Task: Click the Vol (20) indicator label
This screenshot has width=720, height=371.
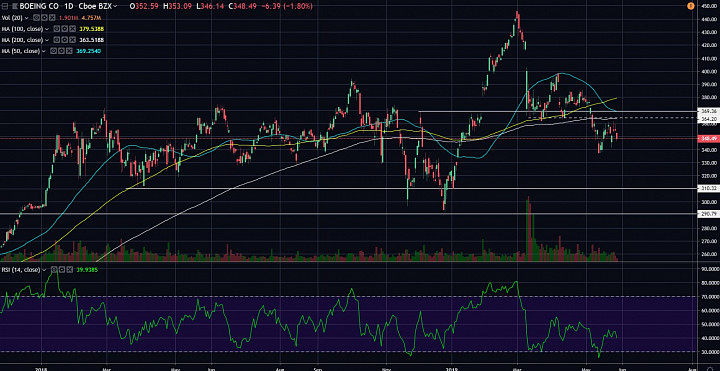Action: coord(12,18)
